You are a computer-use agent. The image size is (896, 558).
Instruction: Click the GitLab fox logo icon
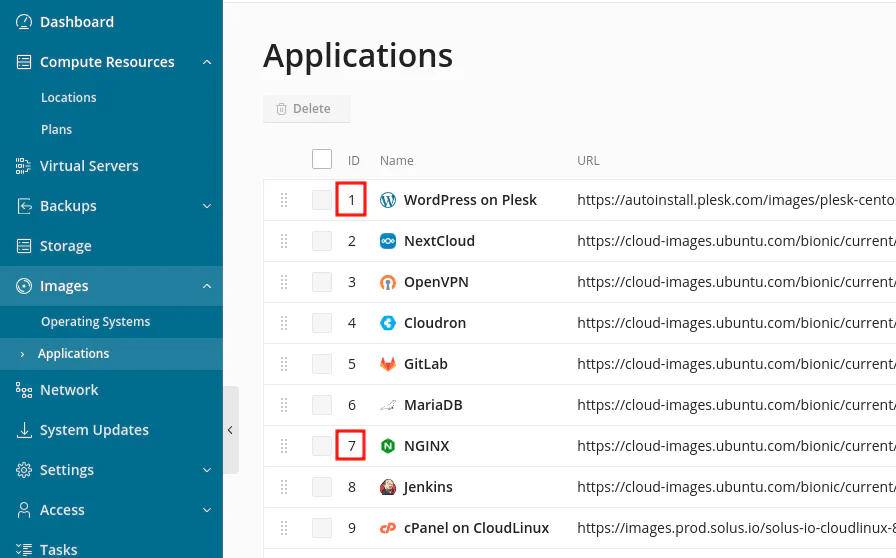point(388,364)
